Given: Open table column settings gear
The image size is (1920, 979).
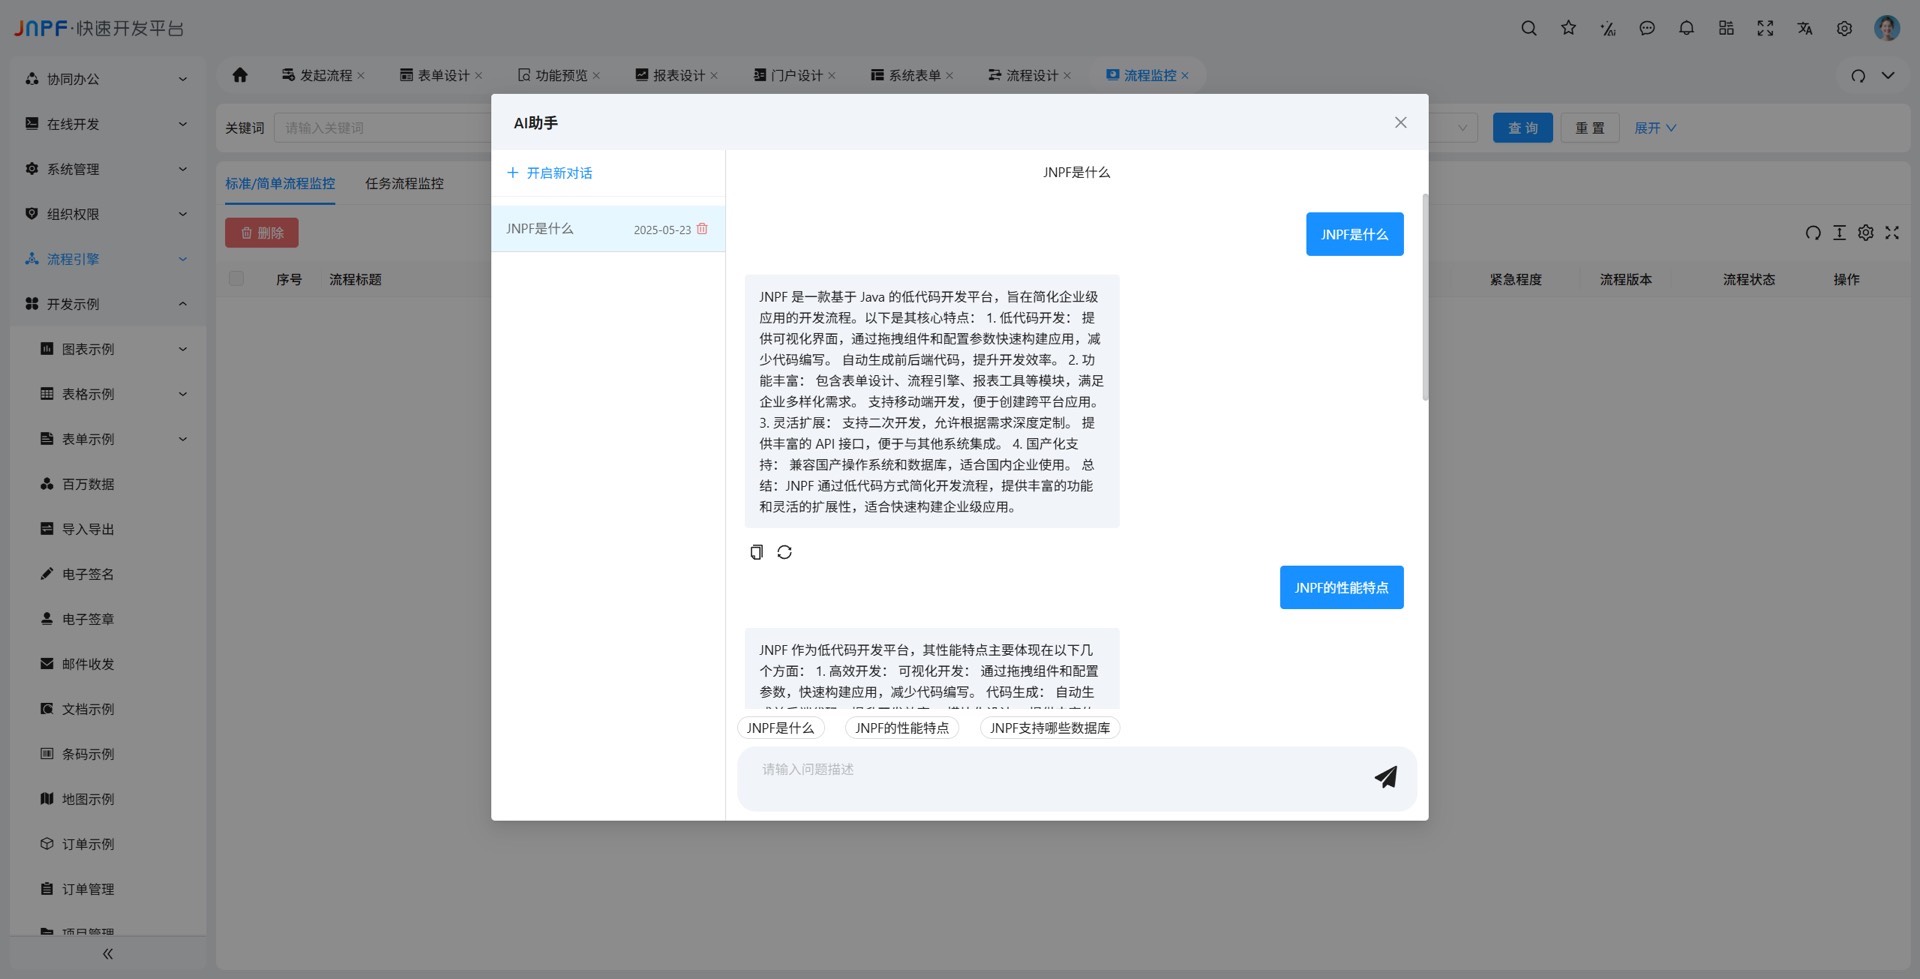Looking at the screenshot, I should click(x=1866, y=233).
